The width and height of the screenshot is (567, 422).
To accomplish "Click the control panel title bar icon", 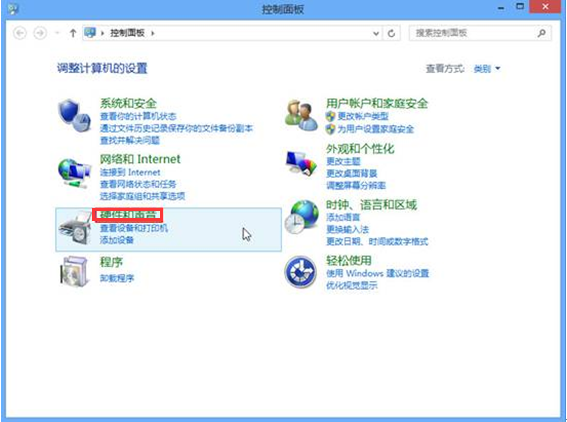I will [x=12, y=8].
